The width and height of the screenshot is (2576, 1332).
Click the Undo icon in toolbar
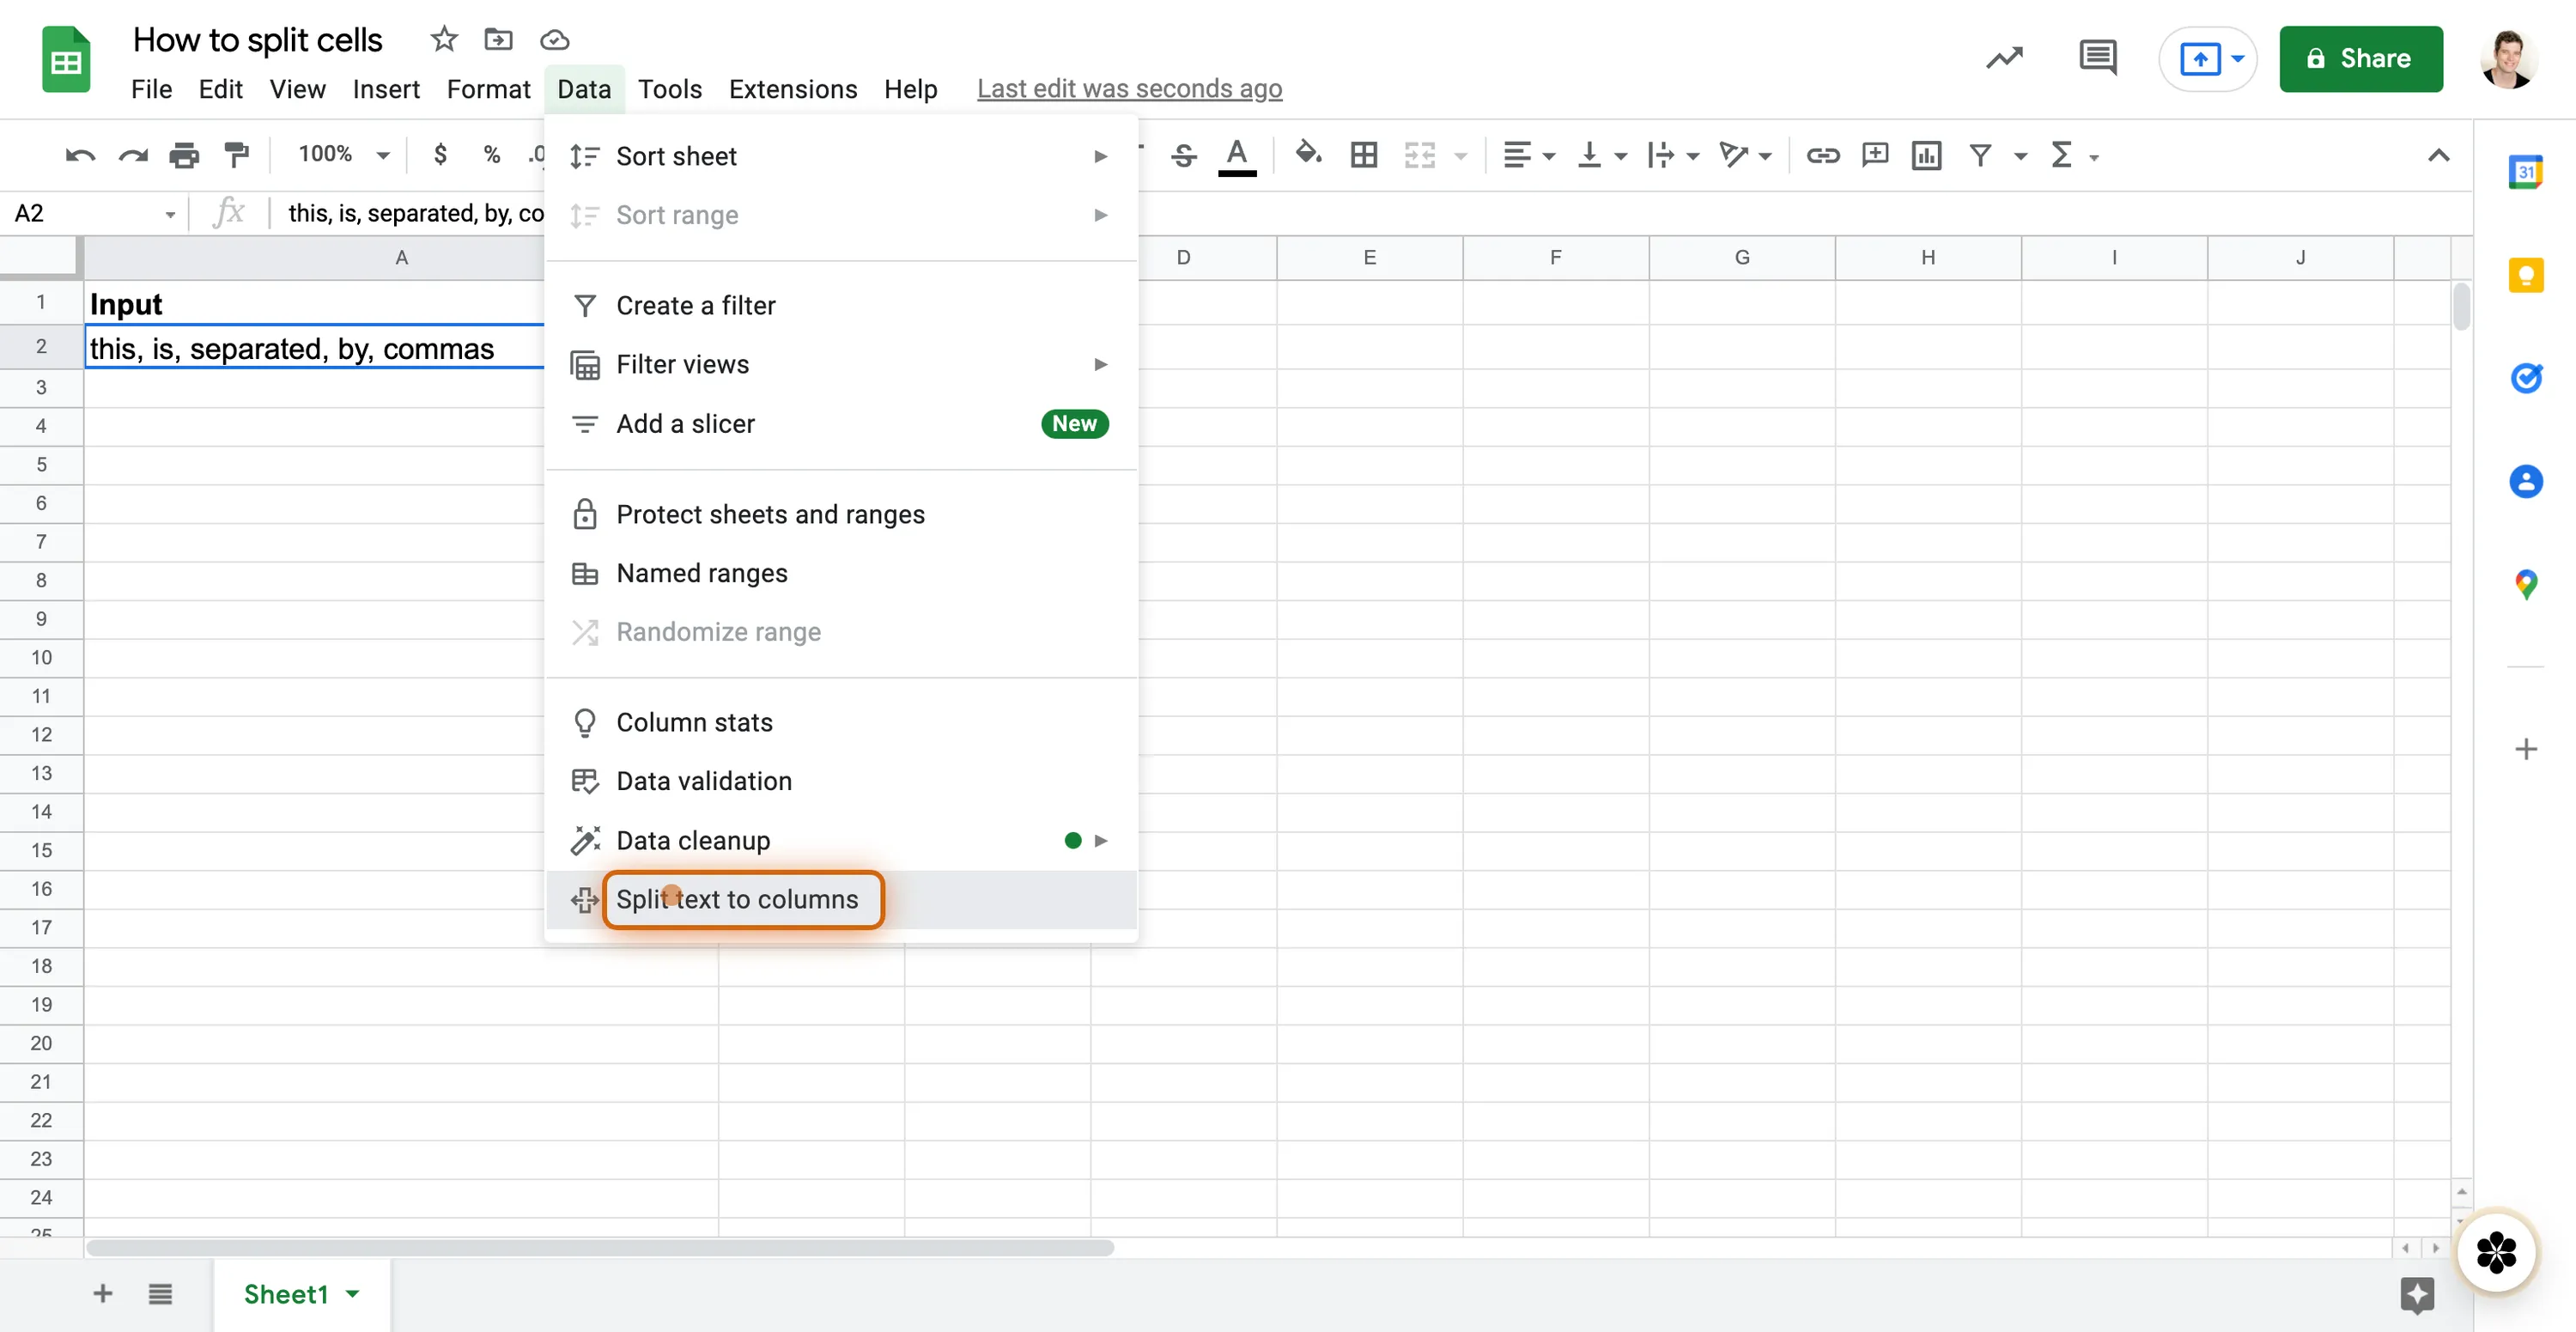pyautogui.click(x=80, y=155)
